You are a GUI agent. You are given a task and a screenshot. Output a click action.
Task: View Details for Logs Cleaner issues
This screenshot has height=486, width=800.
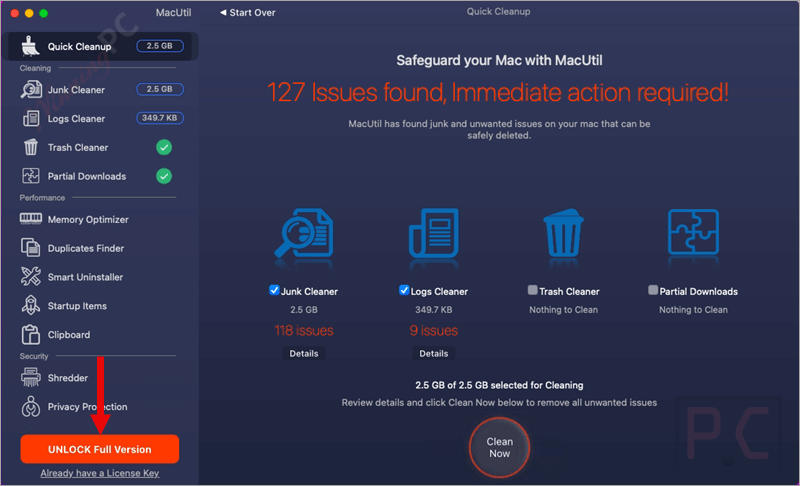click(x=434, y=353)
